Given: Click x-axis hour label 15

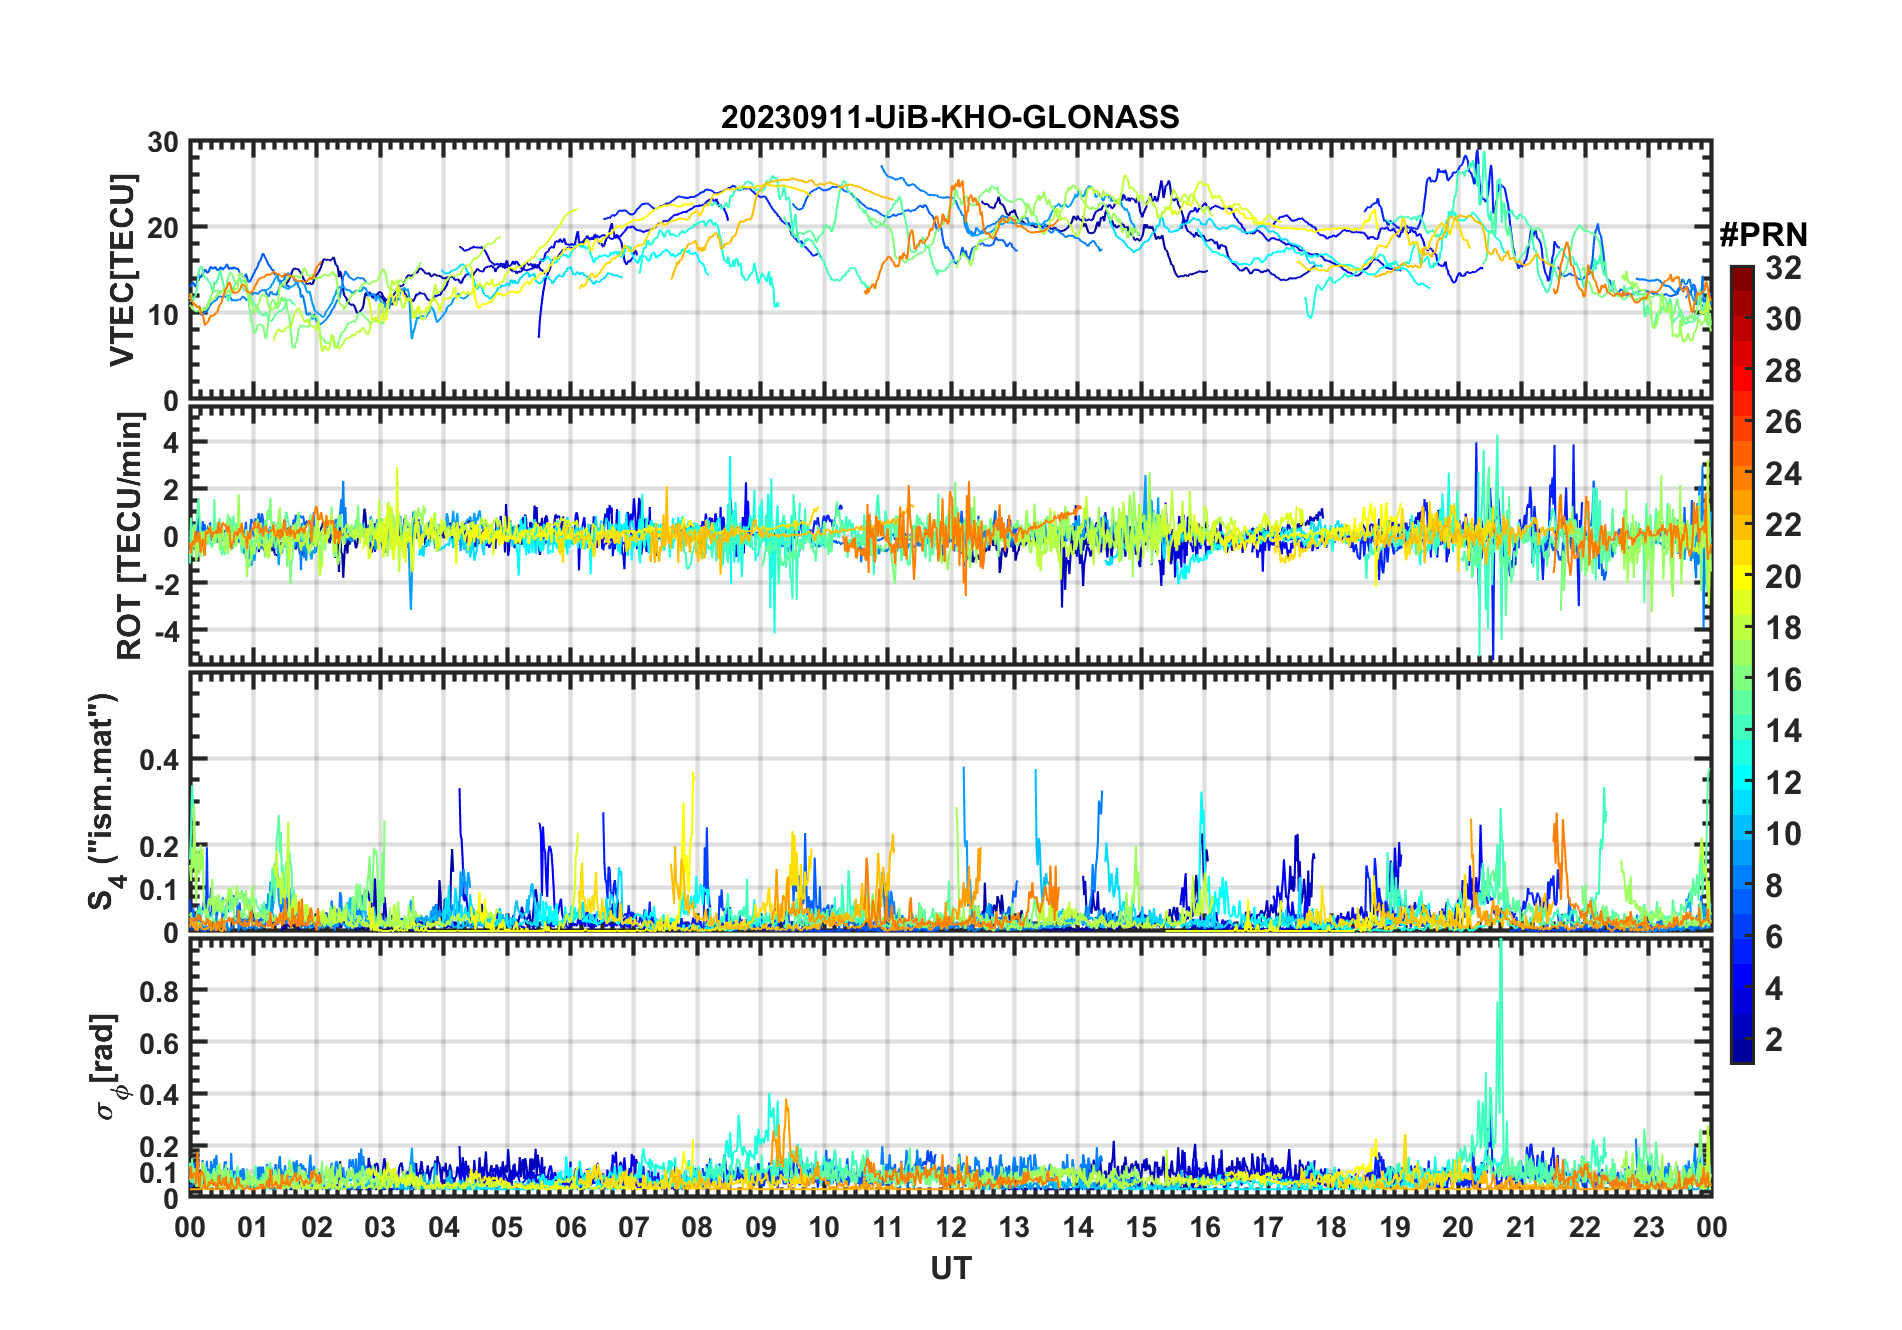Looking at the screenshot, I should coord(1141,1228).
